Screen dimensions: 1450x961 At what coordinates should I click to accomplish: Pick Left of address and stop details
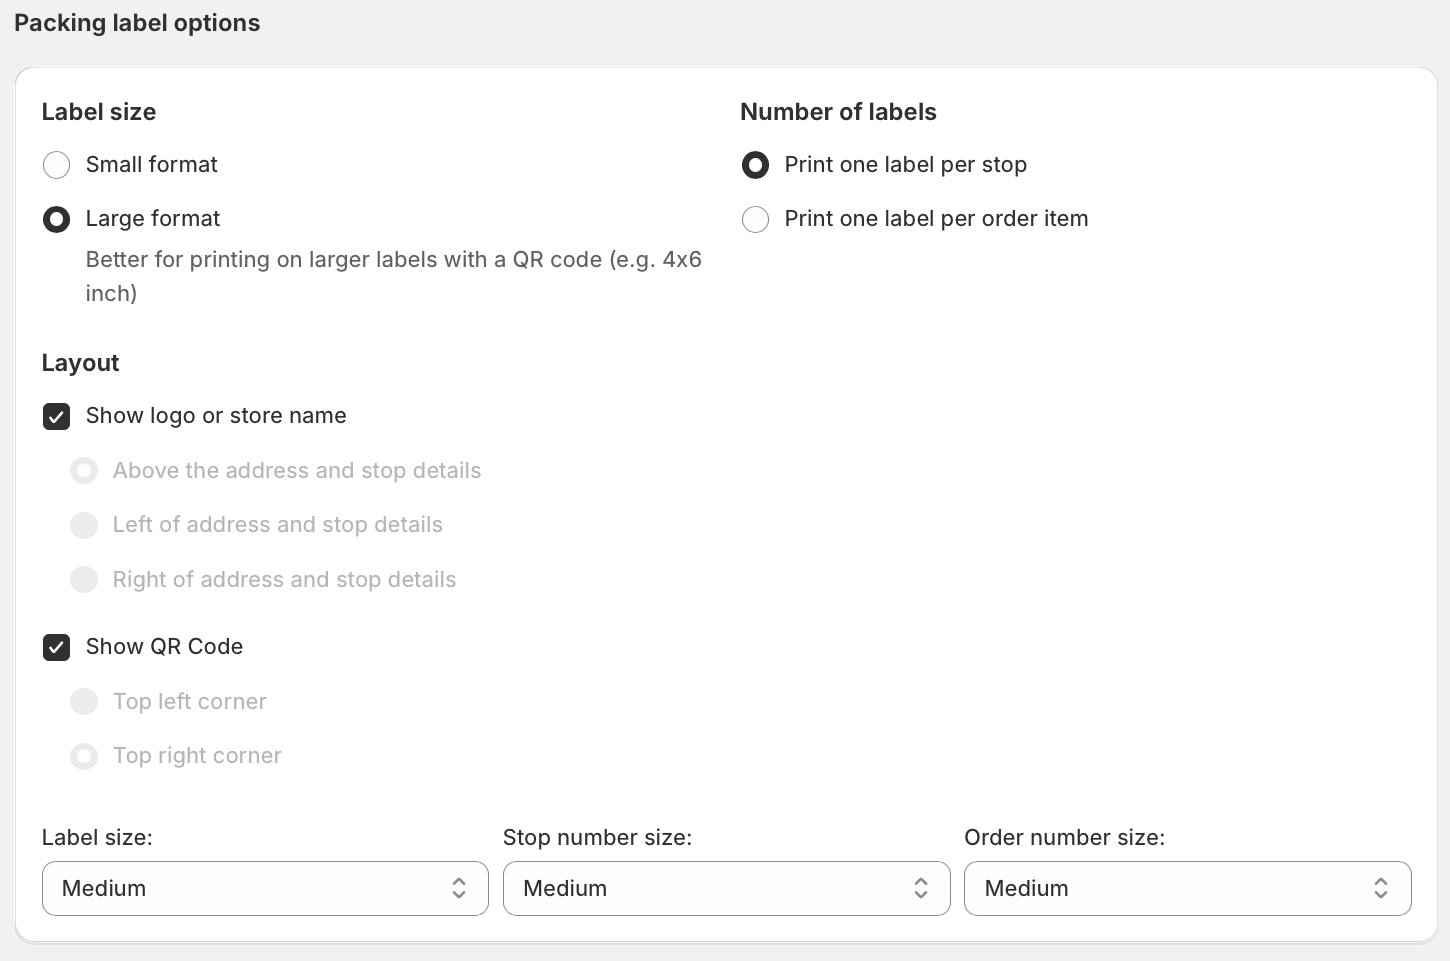pyautogui.click(x=84, y=525)
